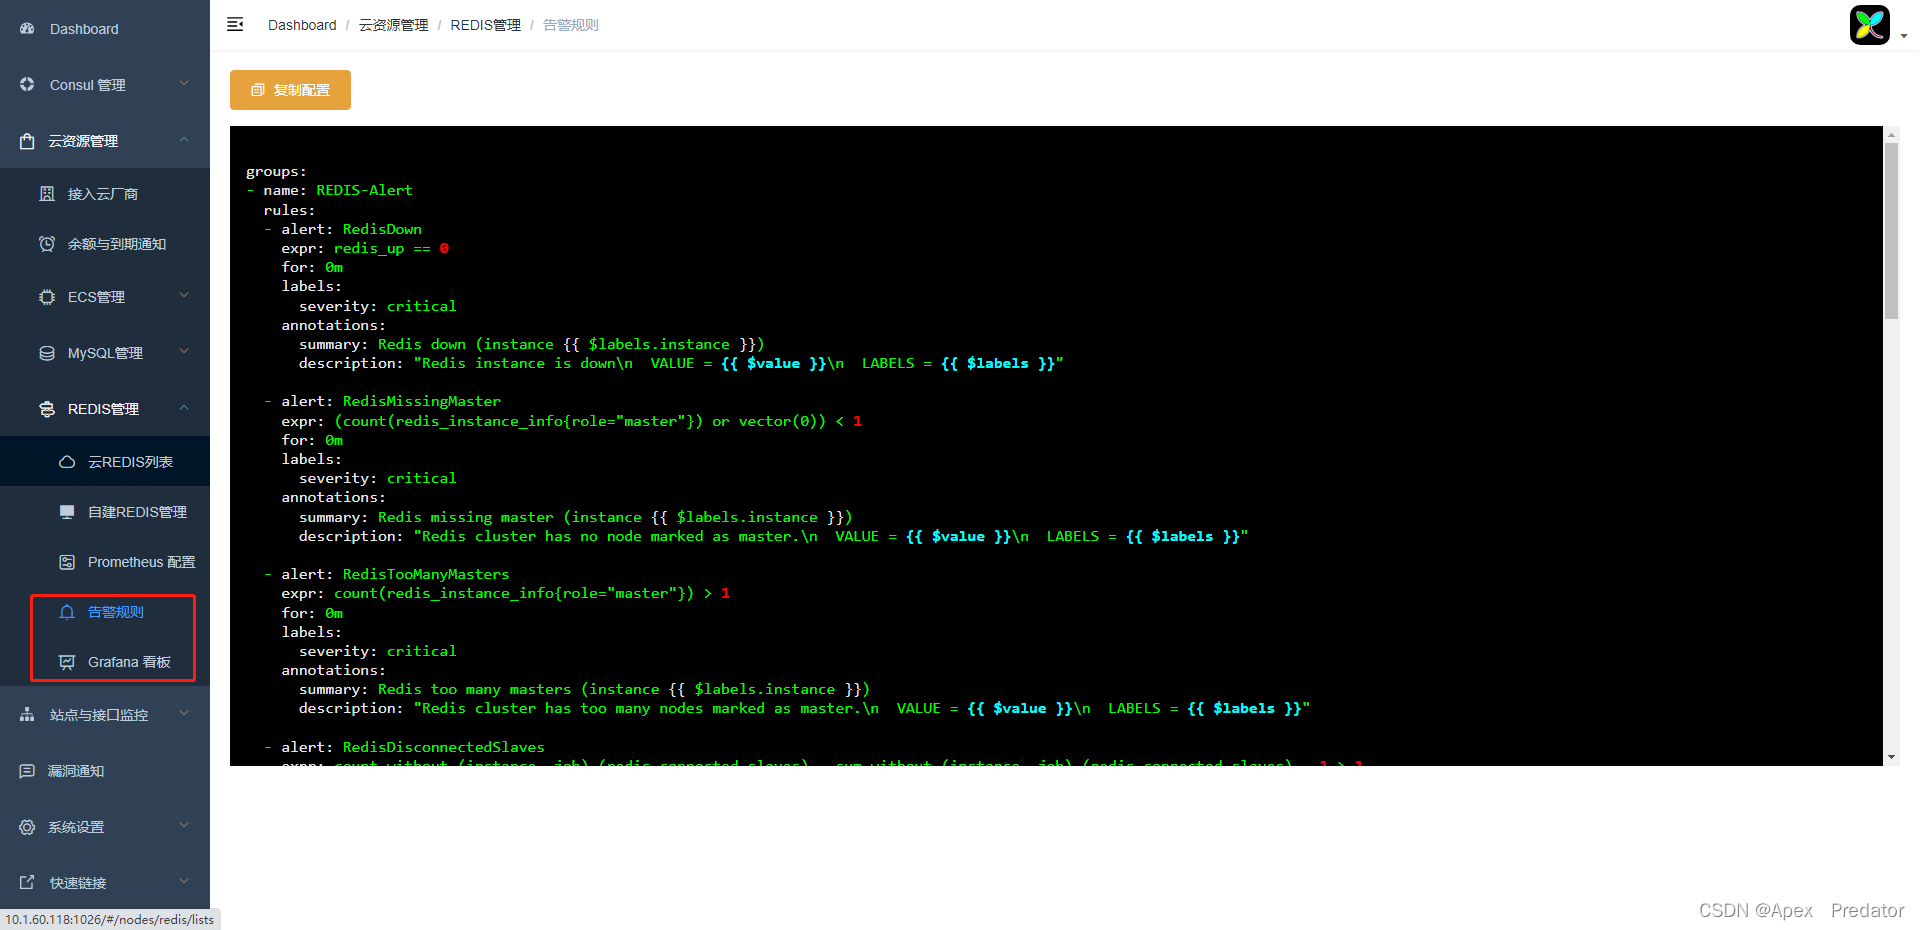The width and height of the screenshot is (1920, 930).
Task: Click alert name "RedisMissingMaster"
Action: 422,401
